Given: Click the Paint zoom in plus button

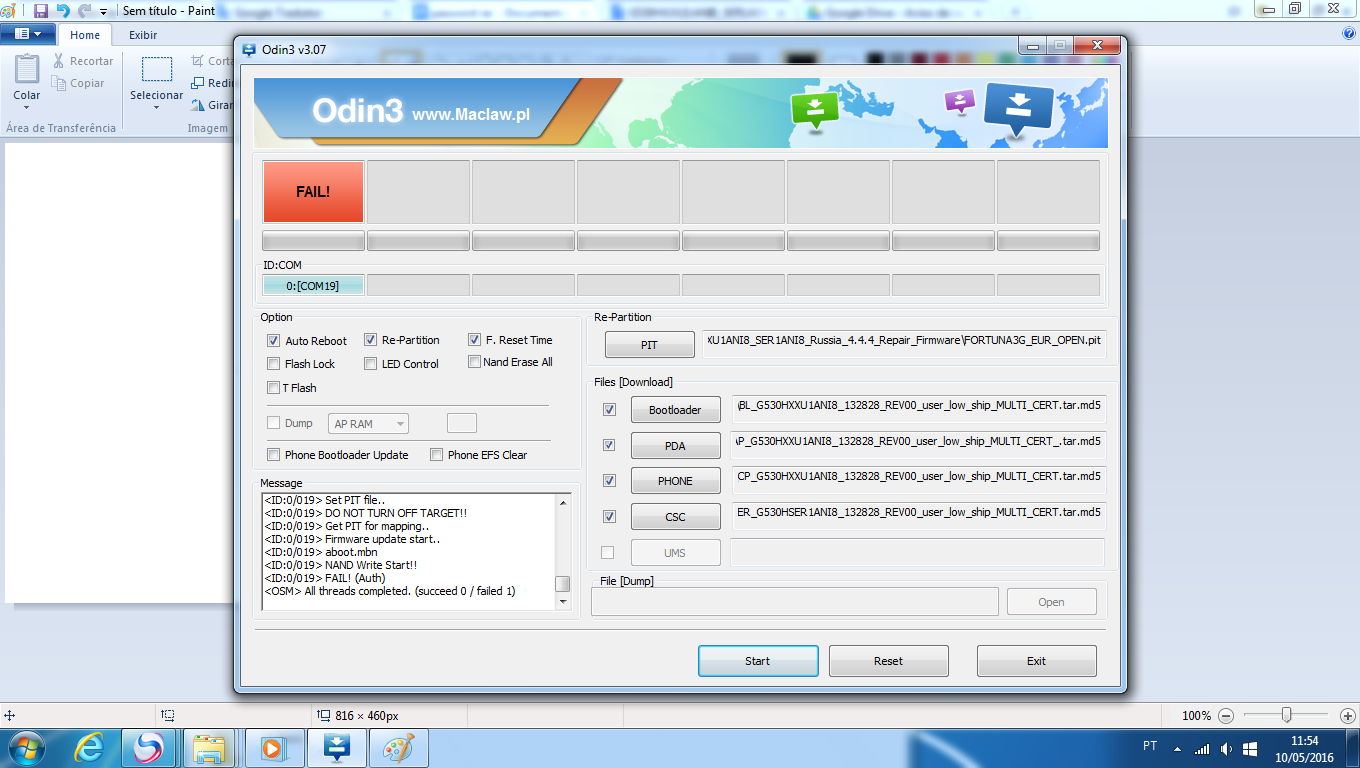Looking at the screenshot, I should pos(1348,716).
